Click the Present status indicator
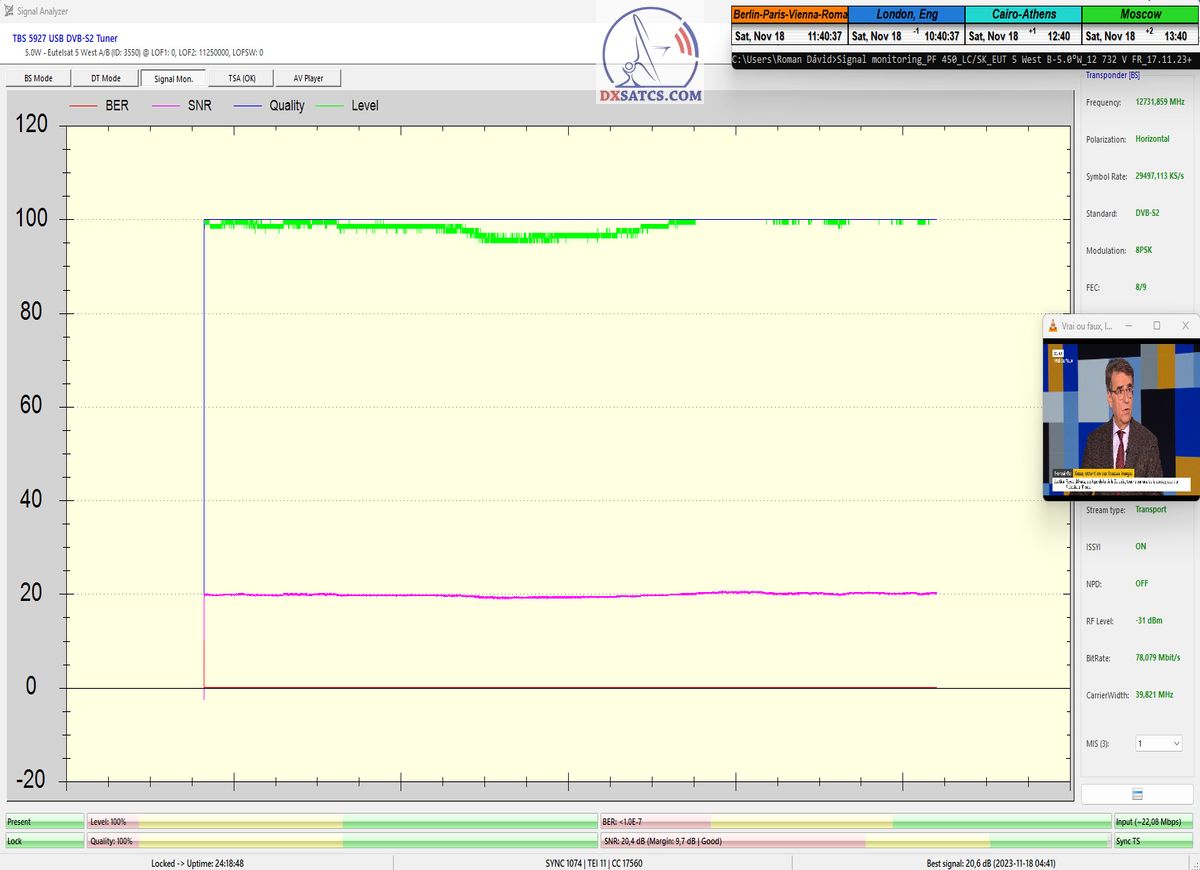The width and height of the screenshot is (1200, 870). (44, 822)
